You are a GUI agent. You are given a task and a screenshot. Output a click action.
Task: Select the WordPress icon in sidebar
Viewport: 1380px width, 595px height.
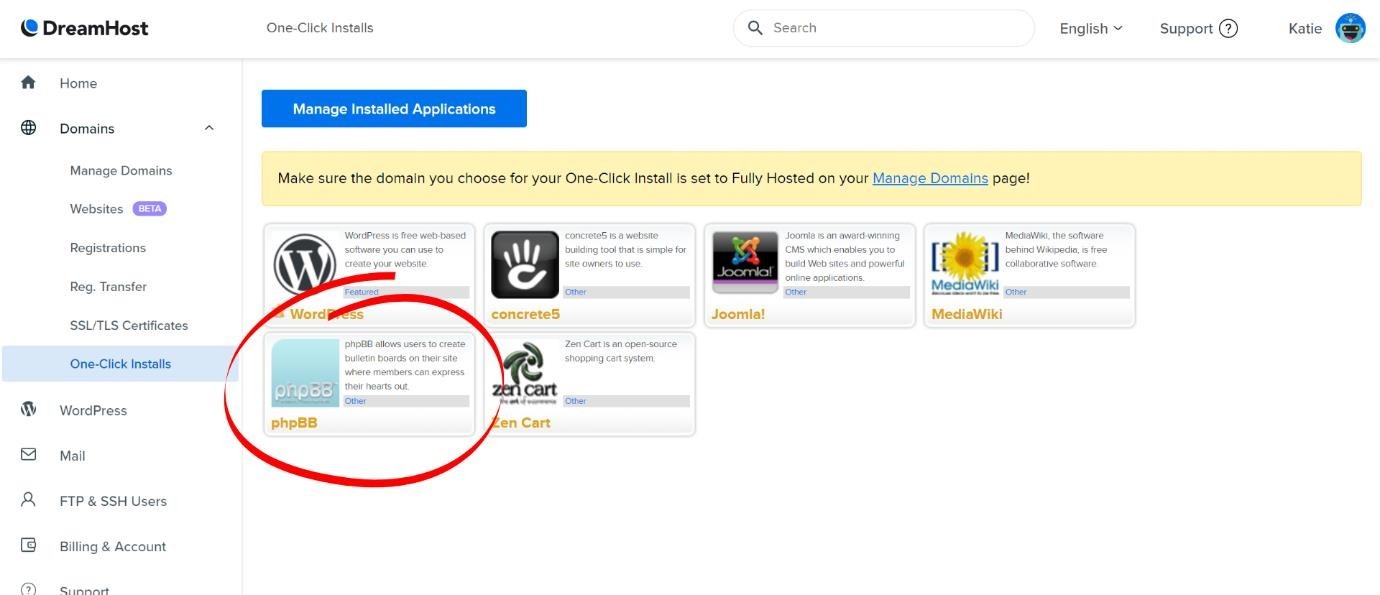click(28, 410)
